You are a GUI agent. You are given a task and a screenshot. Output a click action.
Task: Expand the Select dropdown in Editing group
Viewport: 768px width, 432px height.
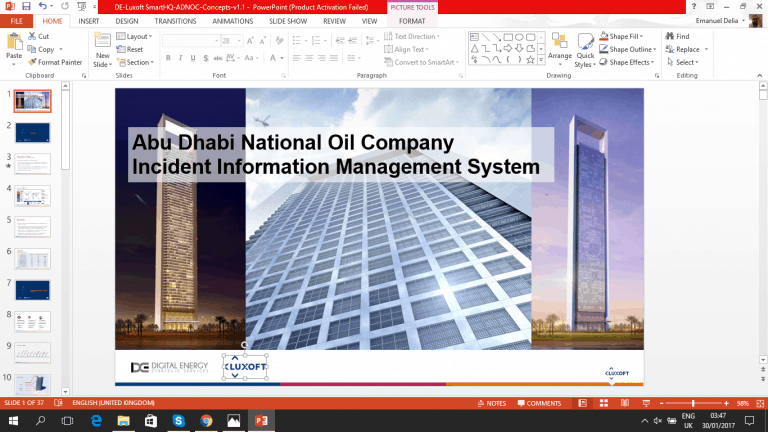pyautogui.click(x=685, y=62)
